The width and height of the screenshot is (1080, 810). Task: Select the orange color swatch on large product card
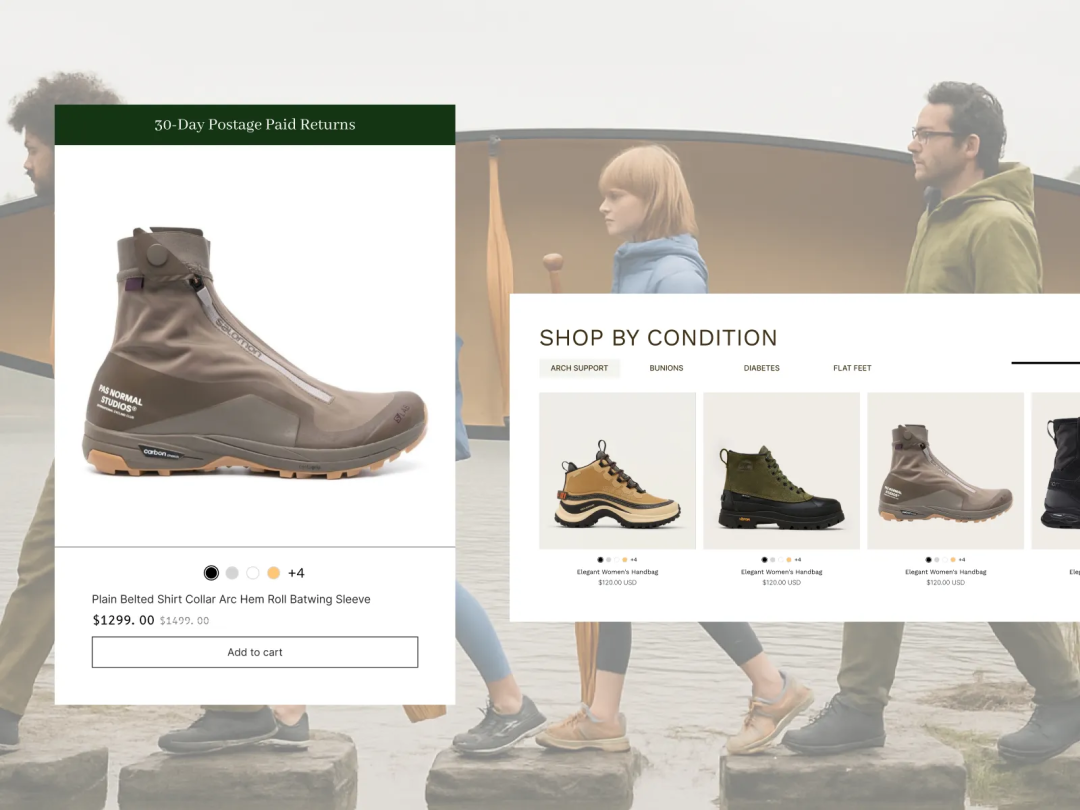tap(274, 573)
